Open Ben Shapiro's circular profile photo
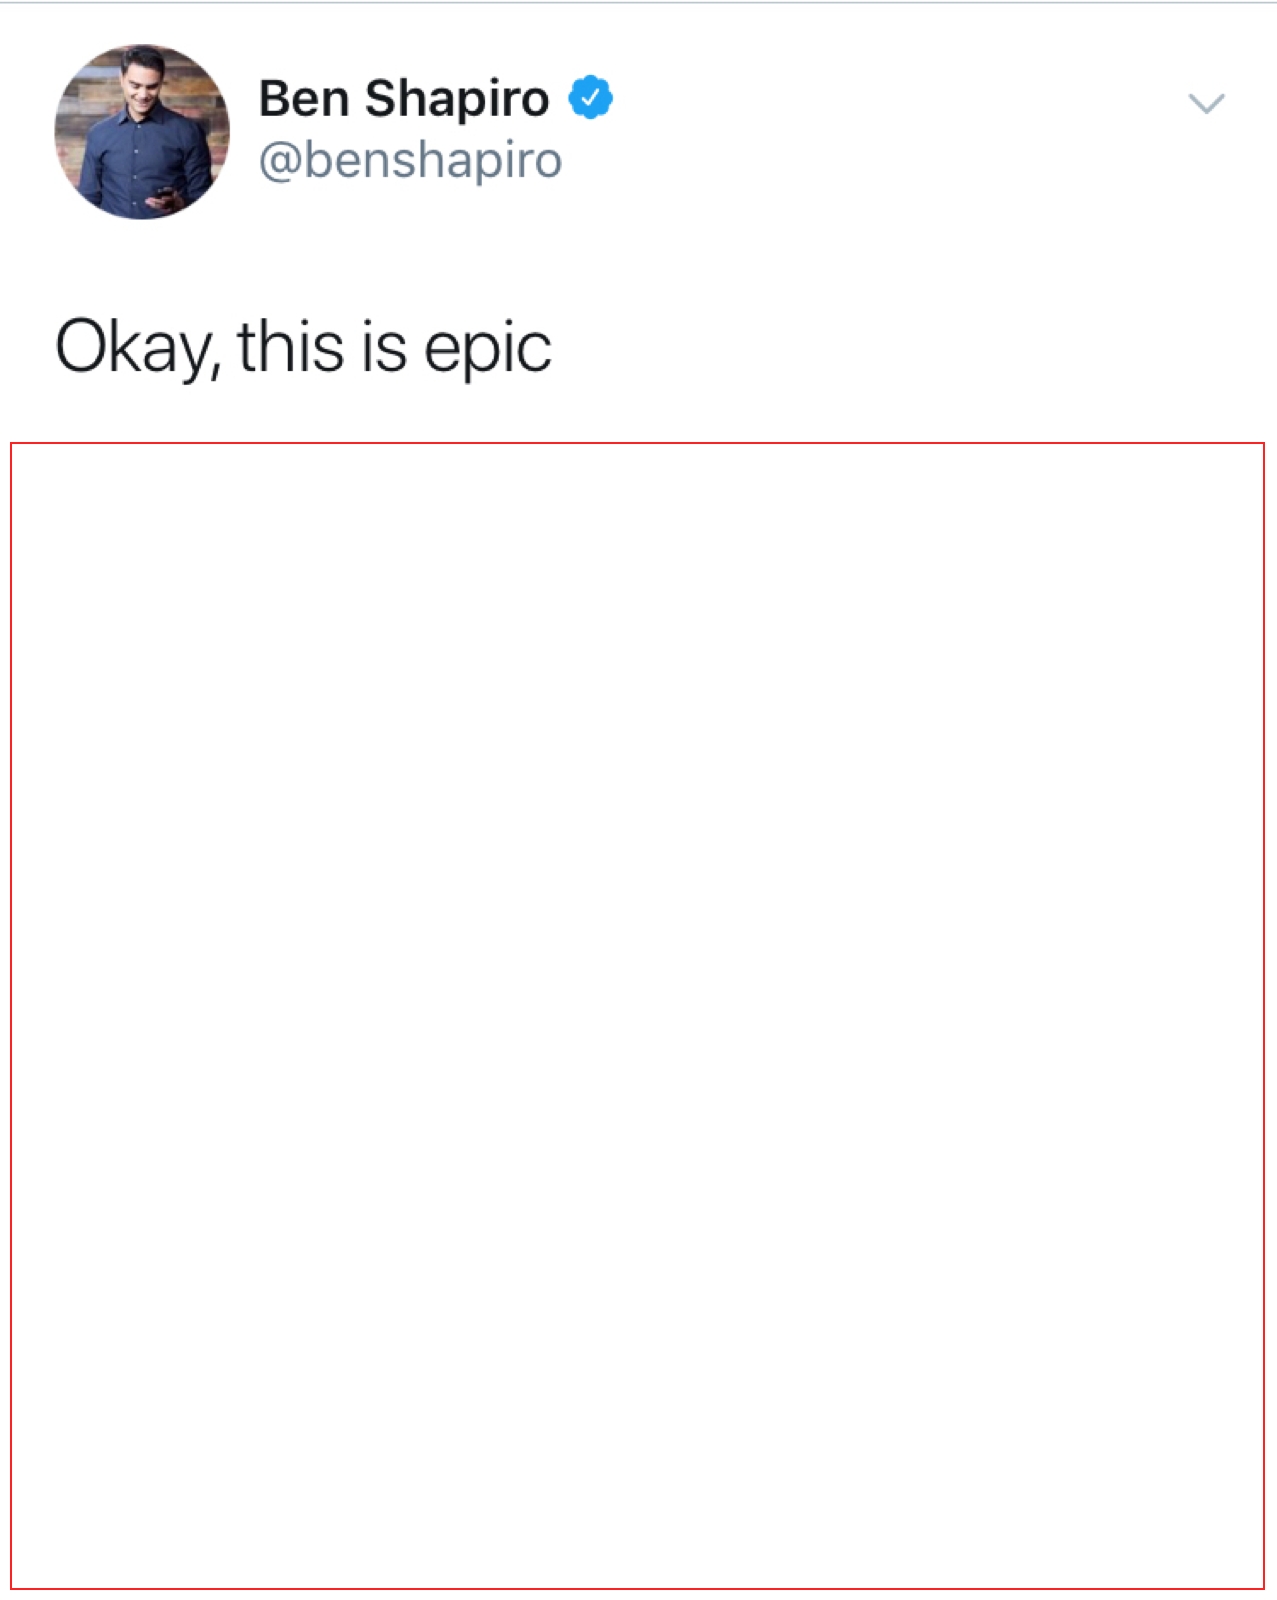 142,131
